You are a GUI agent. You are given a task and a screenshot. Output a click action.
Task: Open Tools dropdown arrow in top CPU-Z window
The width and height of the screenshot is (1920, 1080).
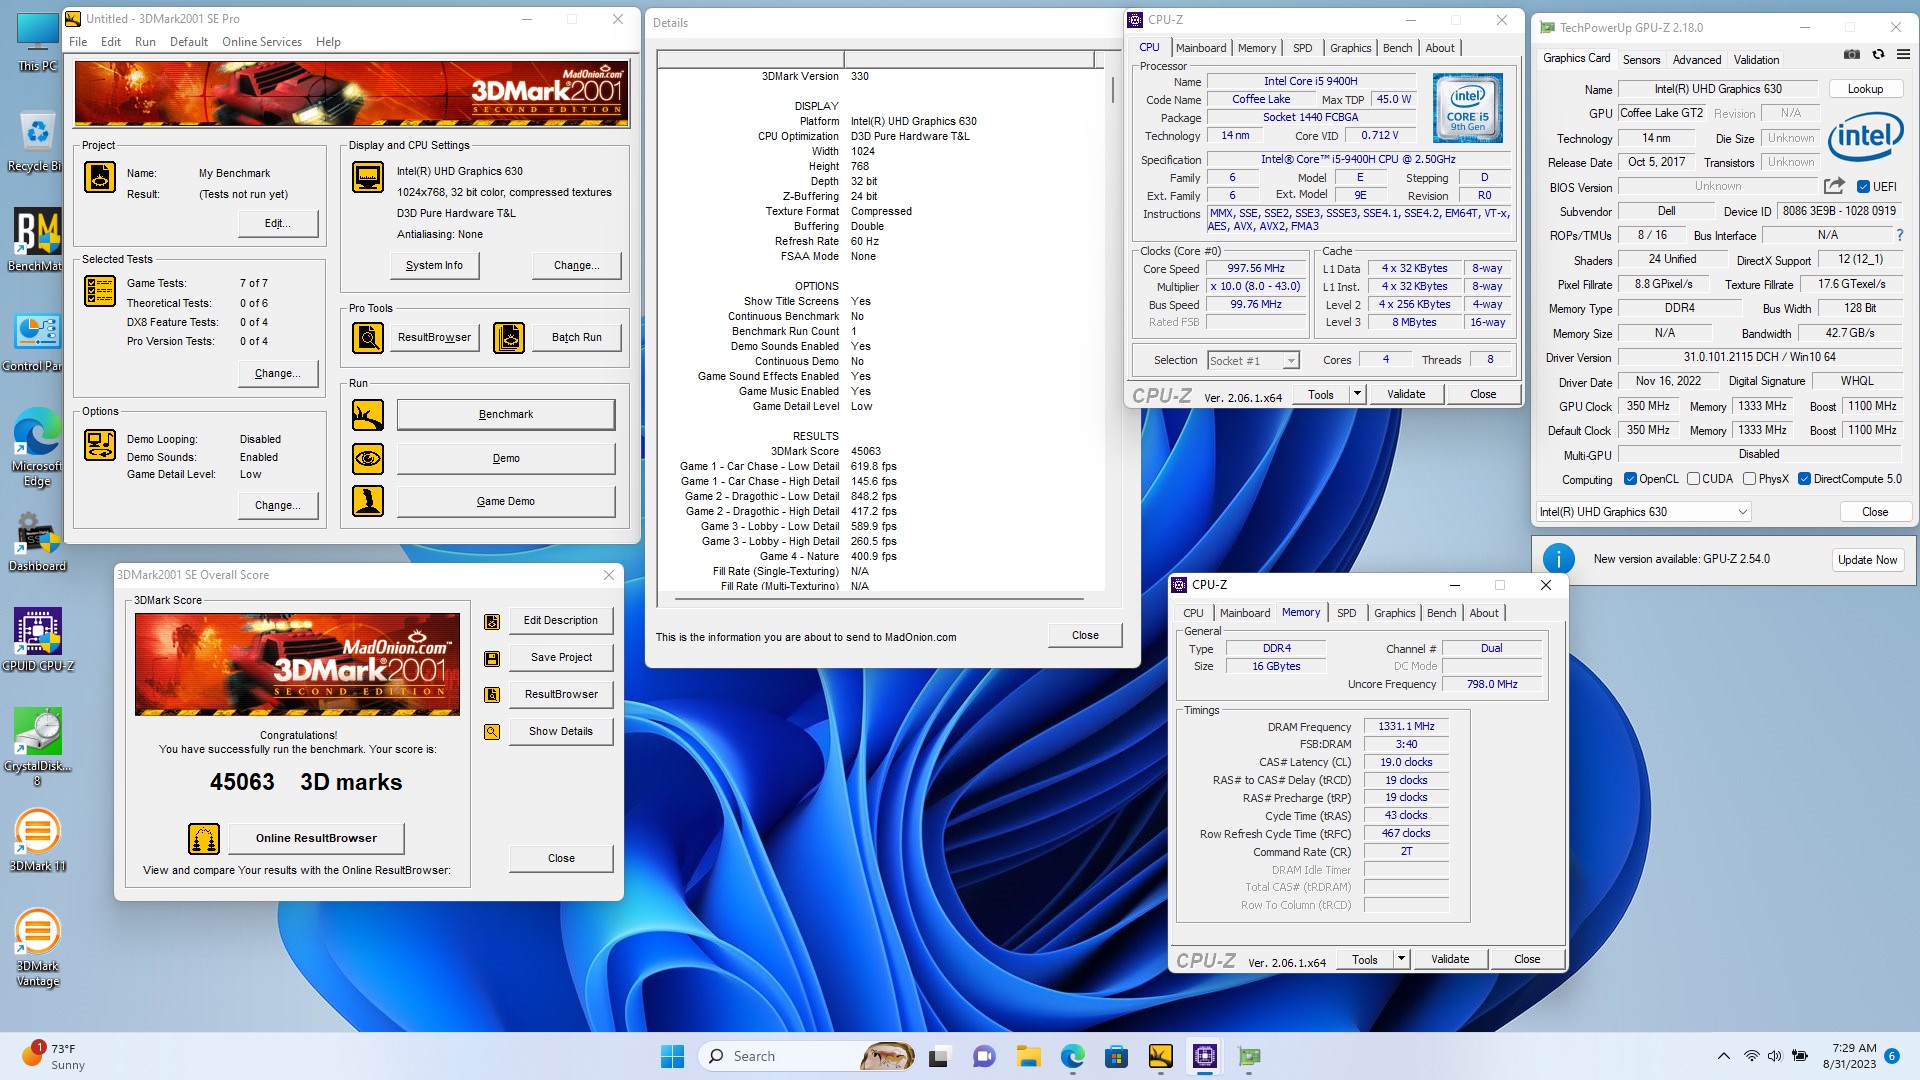tap(1357, 394)
